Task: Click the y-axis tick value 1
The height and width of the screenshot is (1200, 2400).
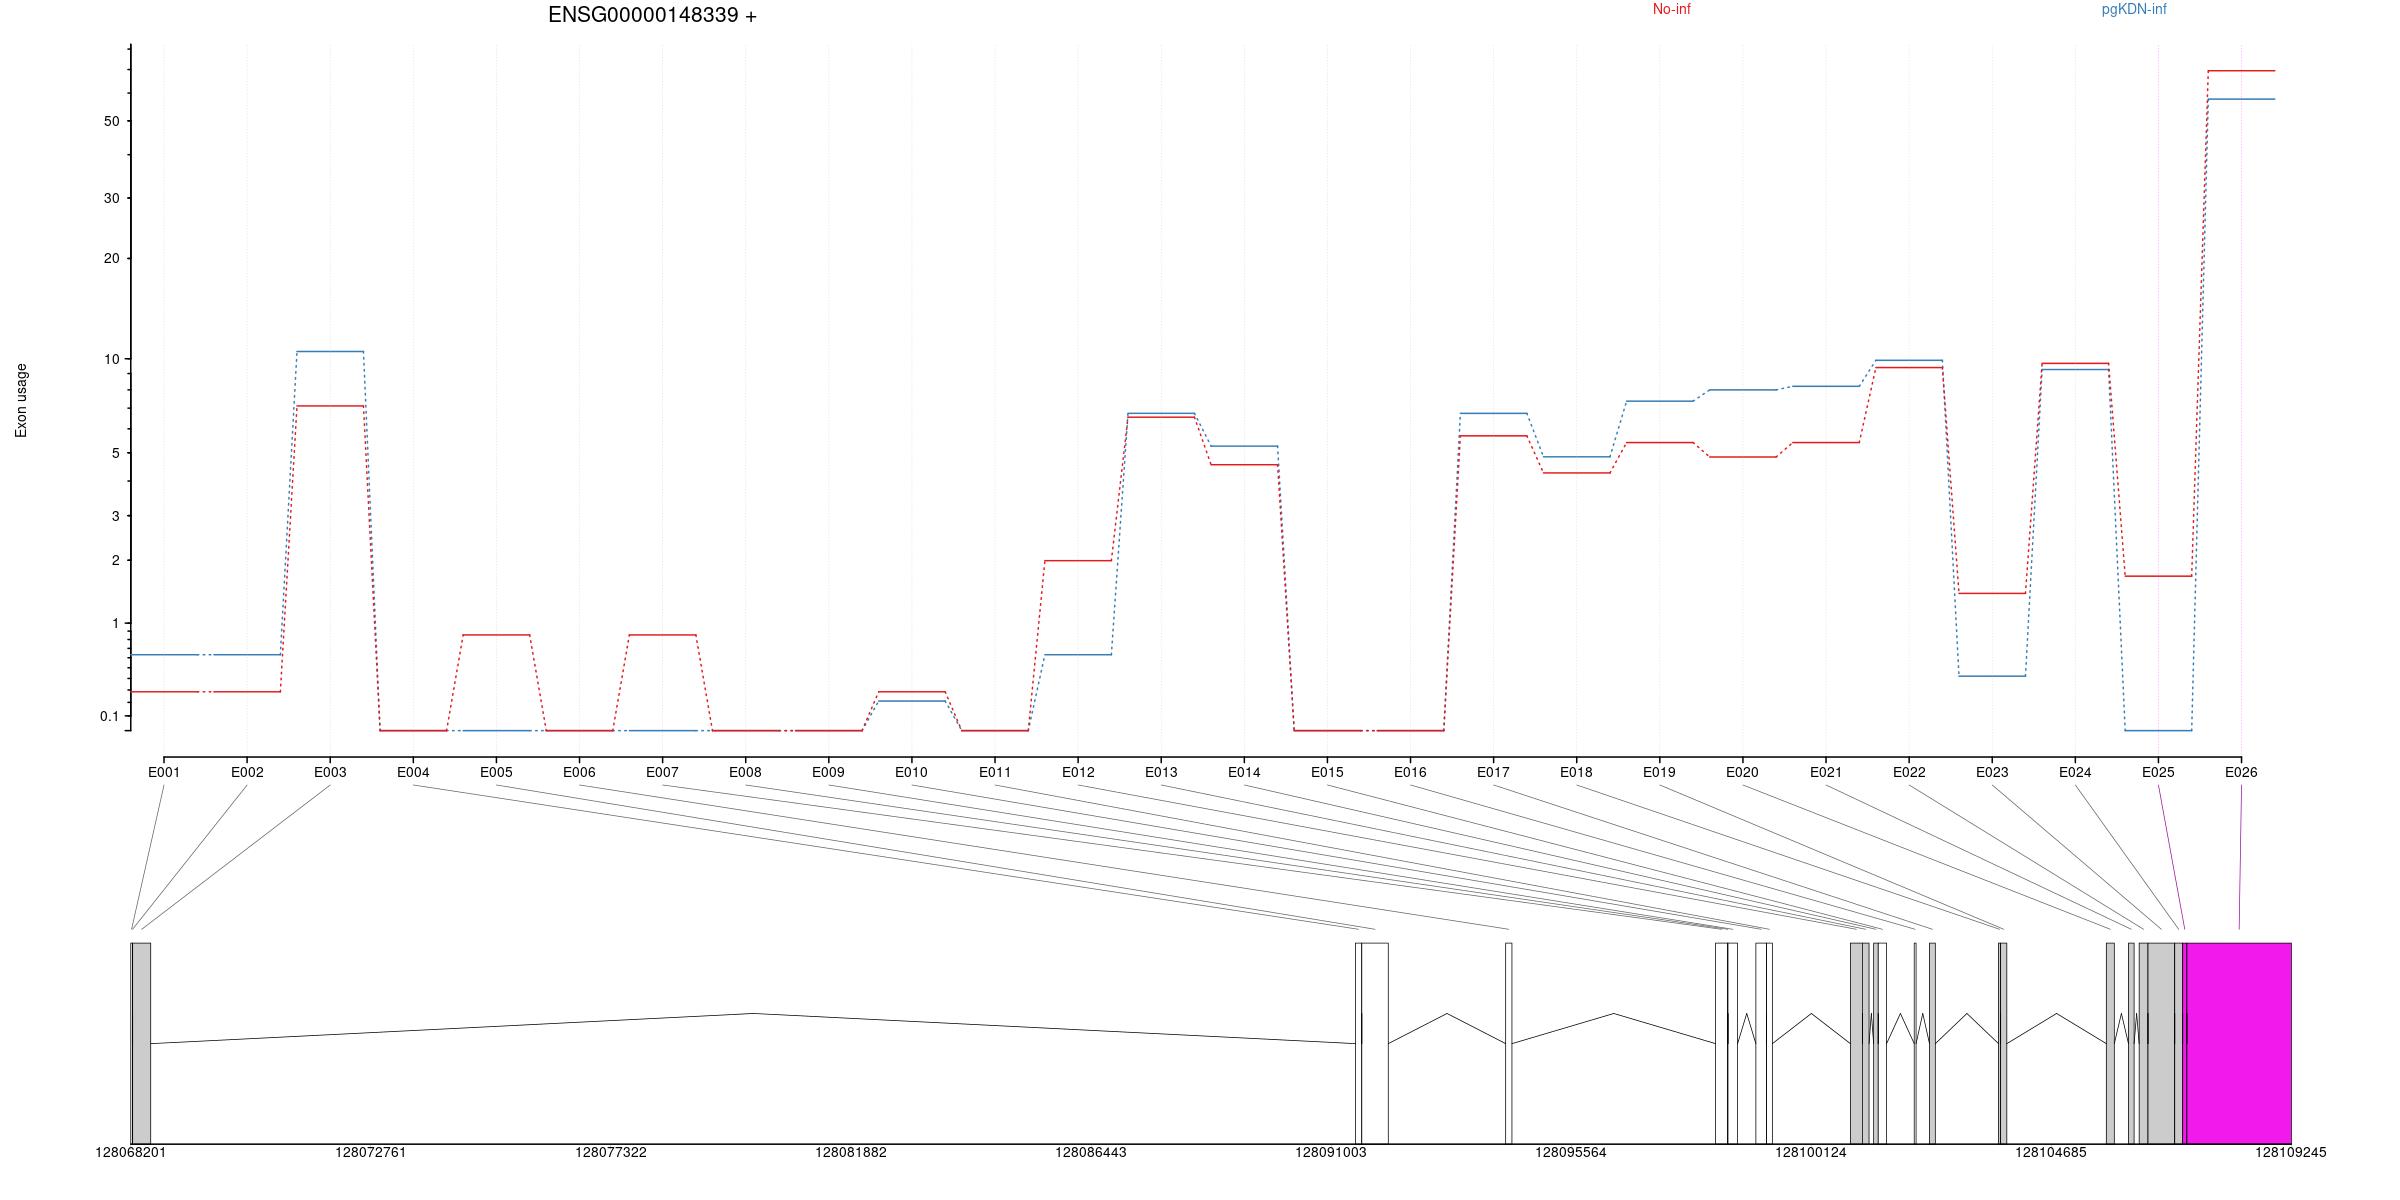Action: [x=115, y=623]
